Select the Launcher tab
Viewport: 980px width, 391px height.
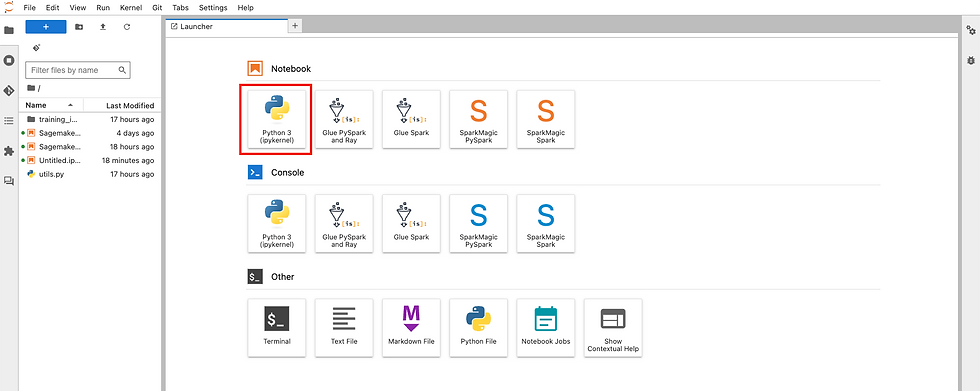click(226, 26)
